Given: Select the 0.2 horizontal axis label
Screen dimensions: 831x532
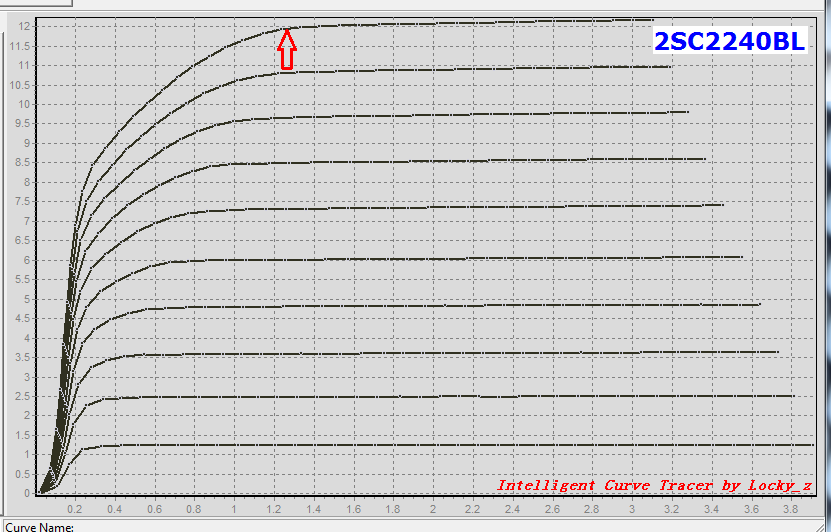Looking at the screenshot, I should pos(75,510).
